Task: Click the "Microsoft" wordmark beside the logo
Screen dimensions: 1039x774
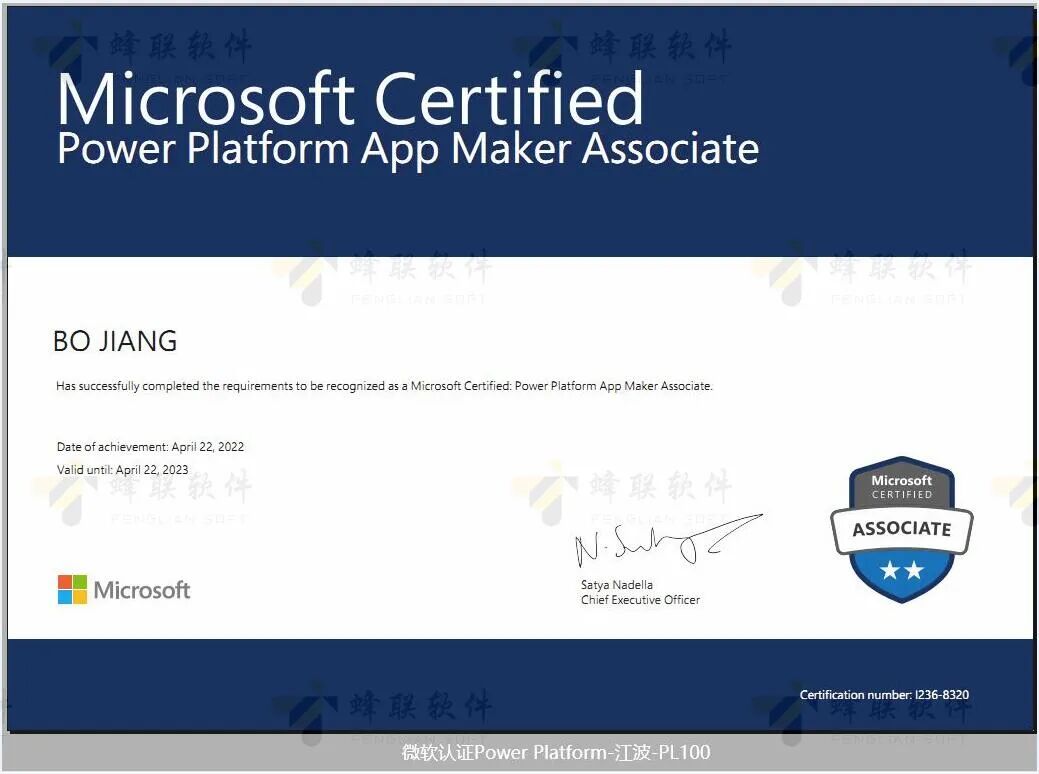Action: [x=142, y=590]
